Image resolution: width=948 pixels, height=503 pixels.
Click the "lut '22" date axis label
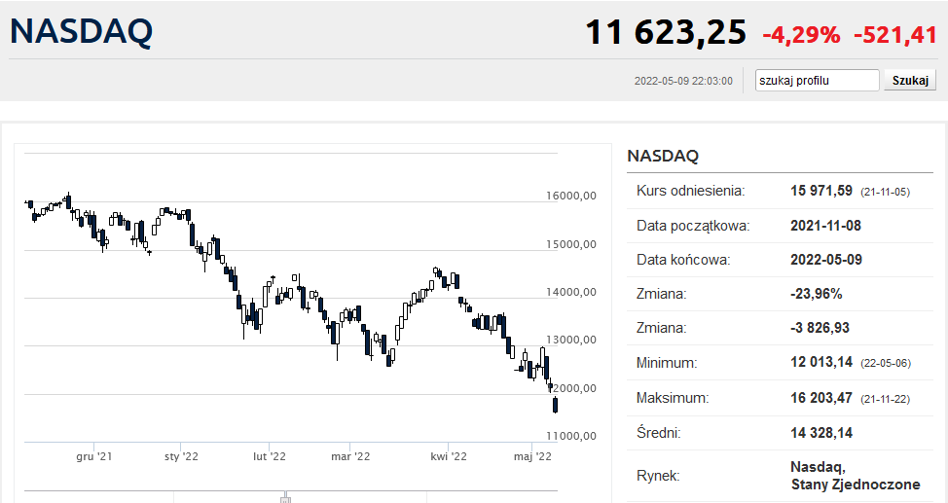[270, 456]
